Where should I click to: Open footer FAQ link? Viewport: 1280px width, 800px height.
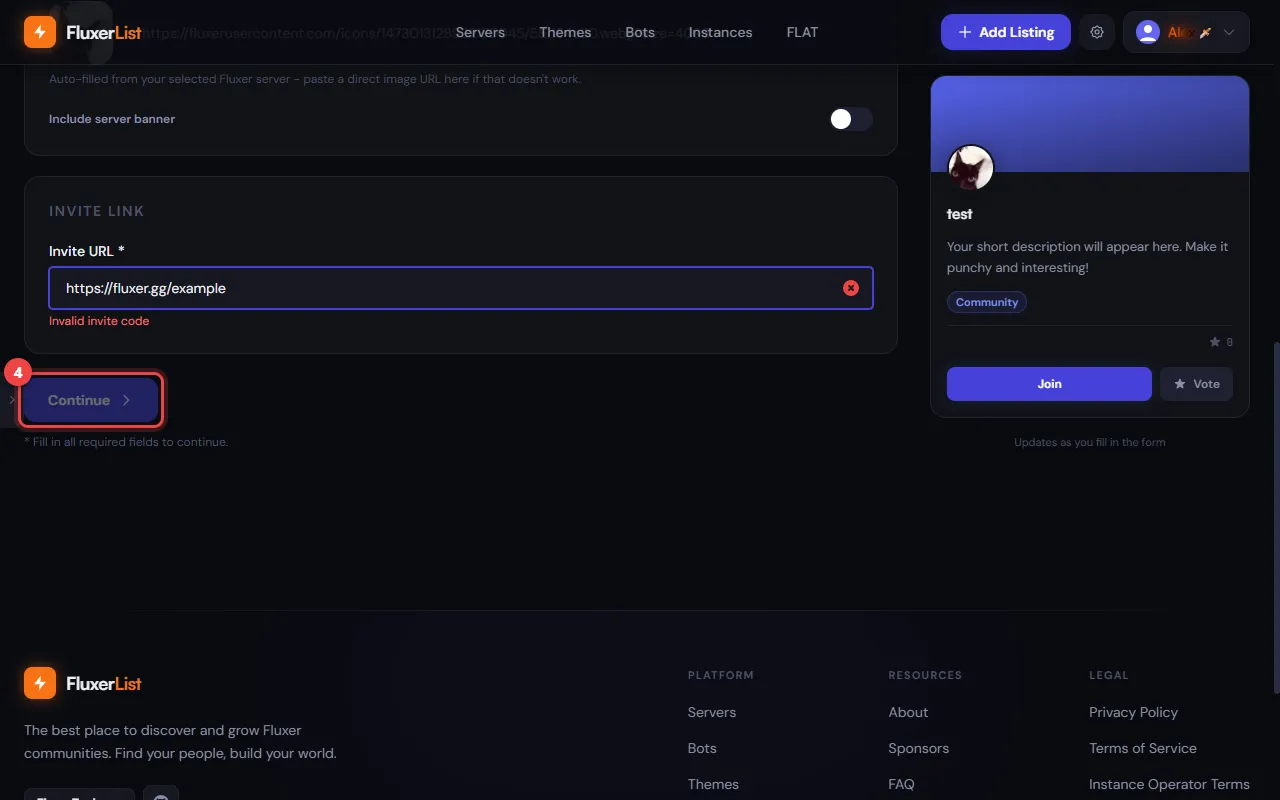[901, 784]
